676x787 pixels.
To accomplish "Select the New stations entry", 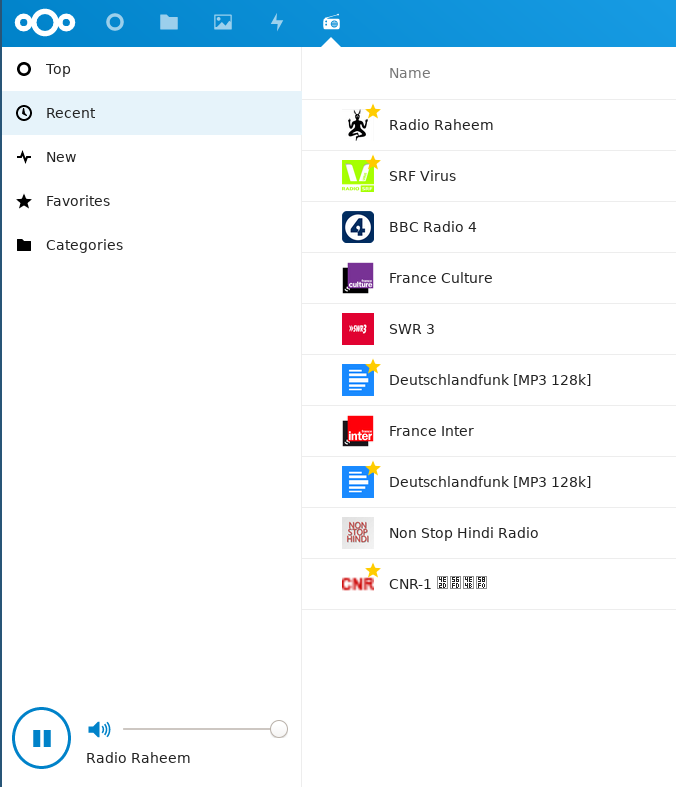I will 152,157.
